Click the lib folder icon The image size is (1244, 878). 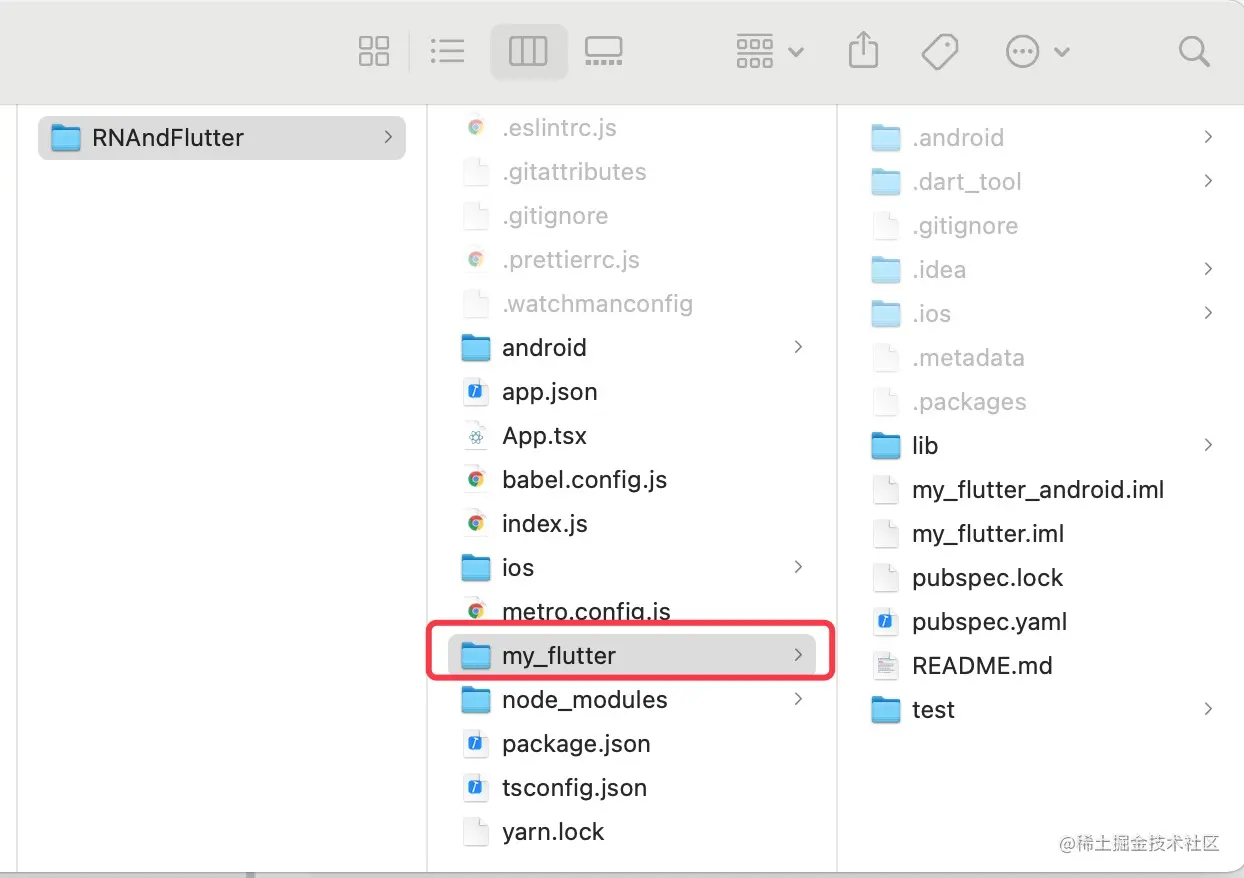[x=886, y=446]
